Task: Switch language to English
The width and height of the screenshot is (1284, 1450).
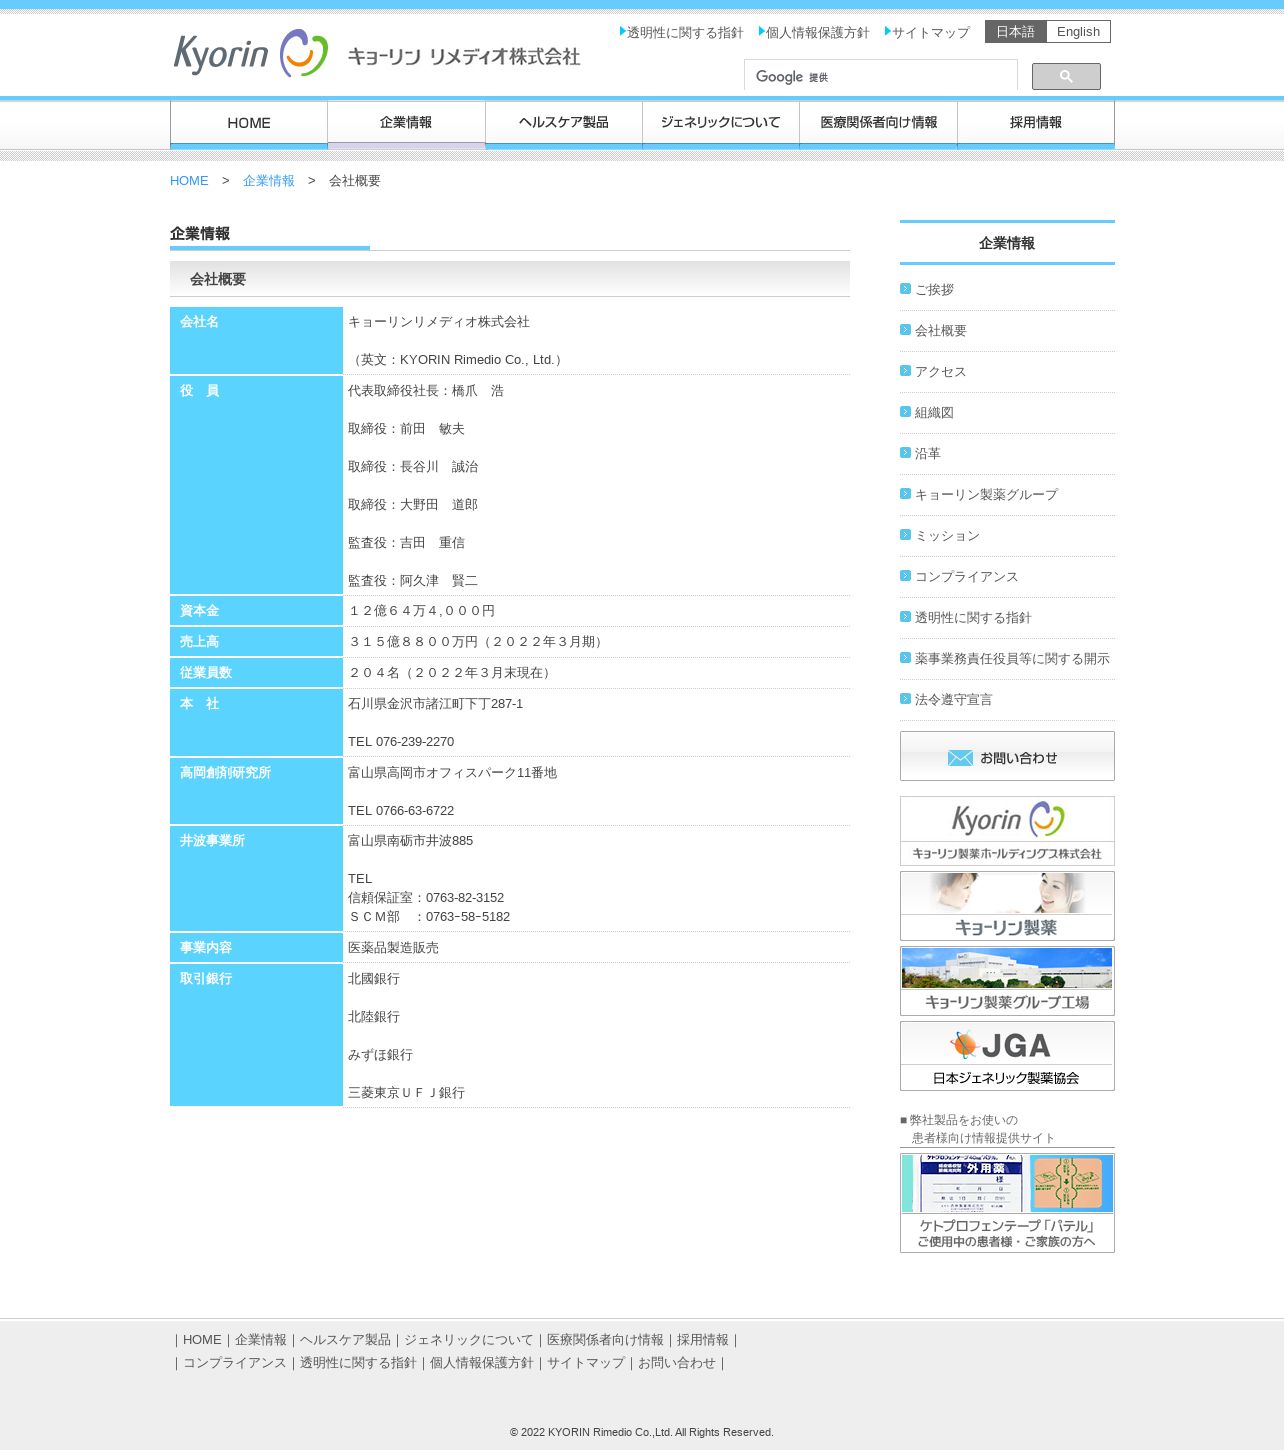Action: 1078,32
